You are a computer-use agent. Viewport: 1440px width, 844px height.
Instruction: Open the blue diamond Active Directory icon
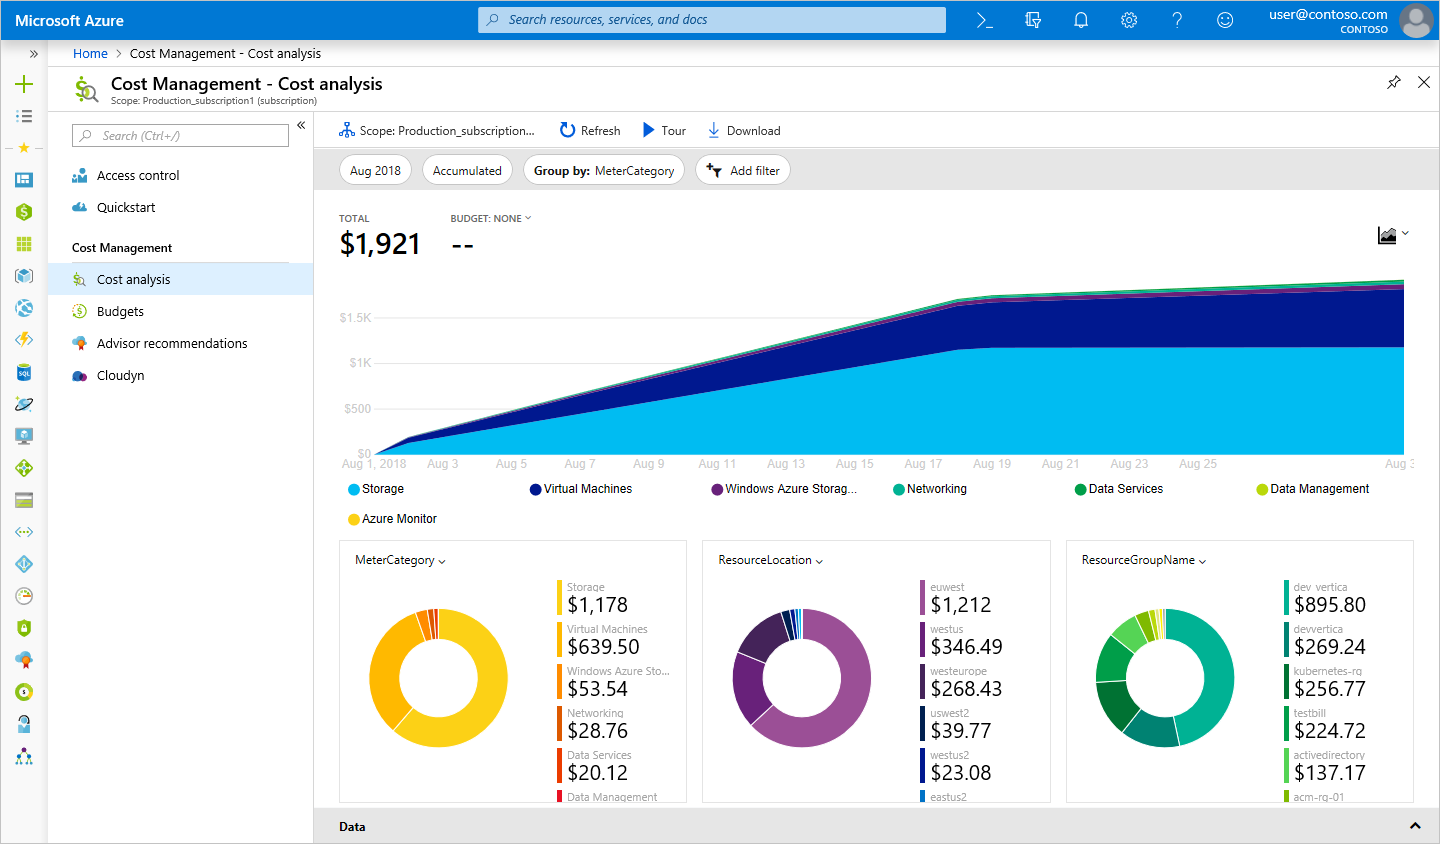pyautogui.click(x=24, y=564)
